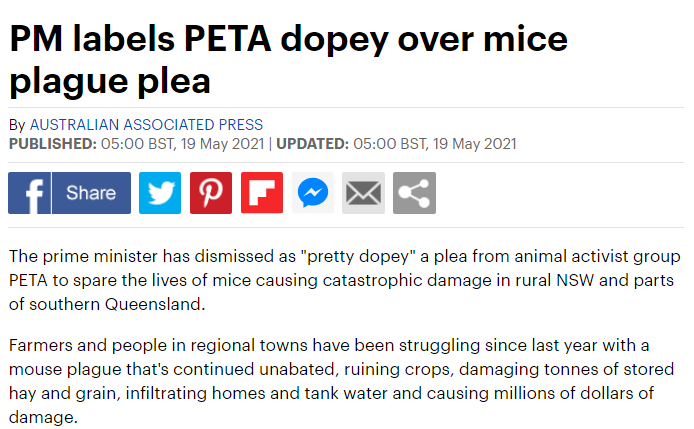Open the Australian Associated Press author link

coord(146,125)
